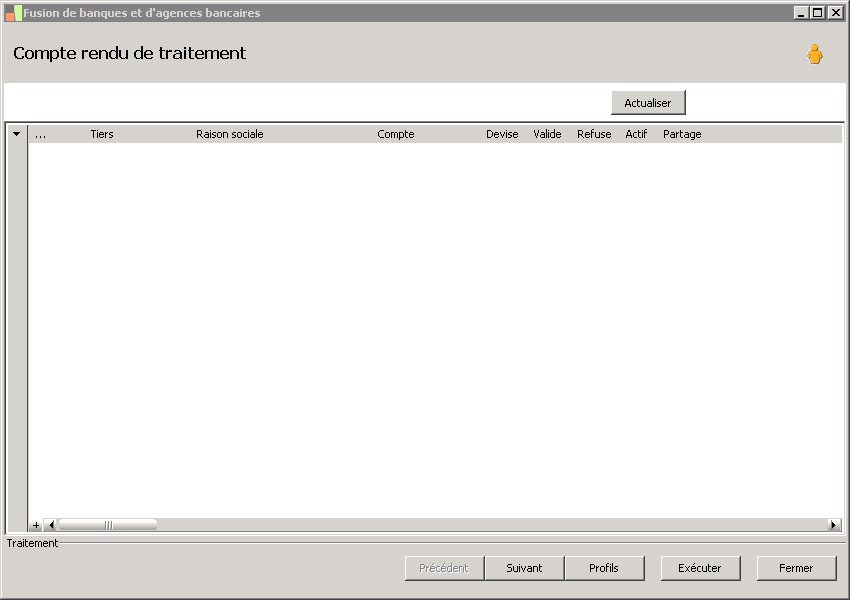Click the orange user figure icon
Screen dimensions: 850x600
click(814, 54)
